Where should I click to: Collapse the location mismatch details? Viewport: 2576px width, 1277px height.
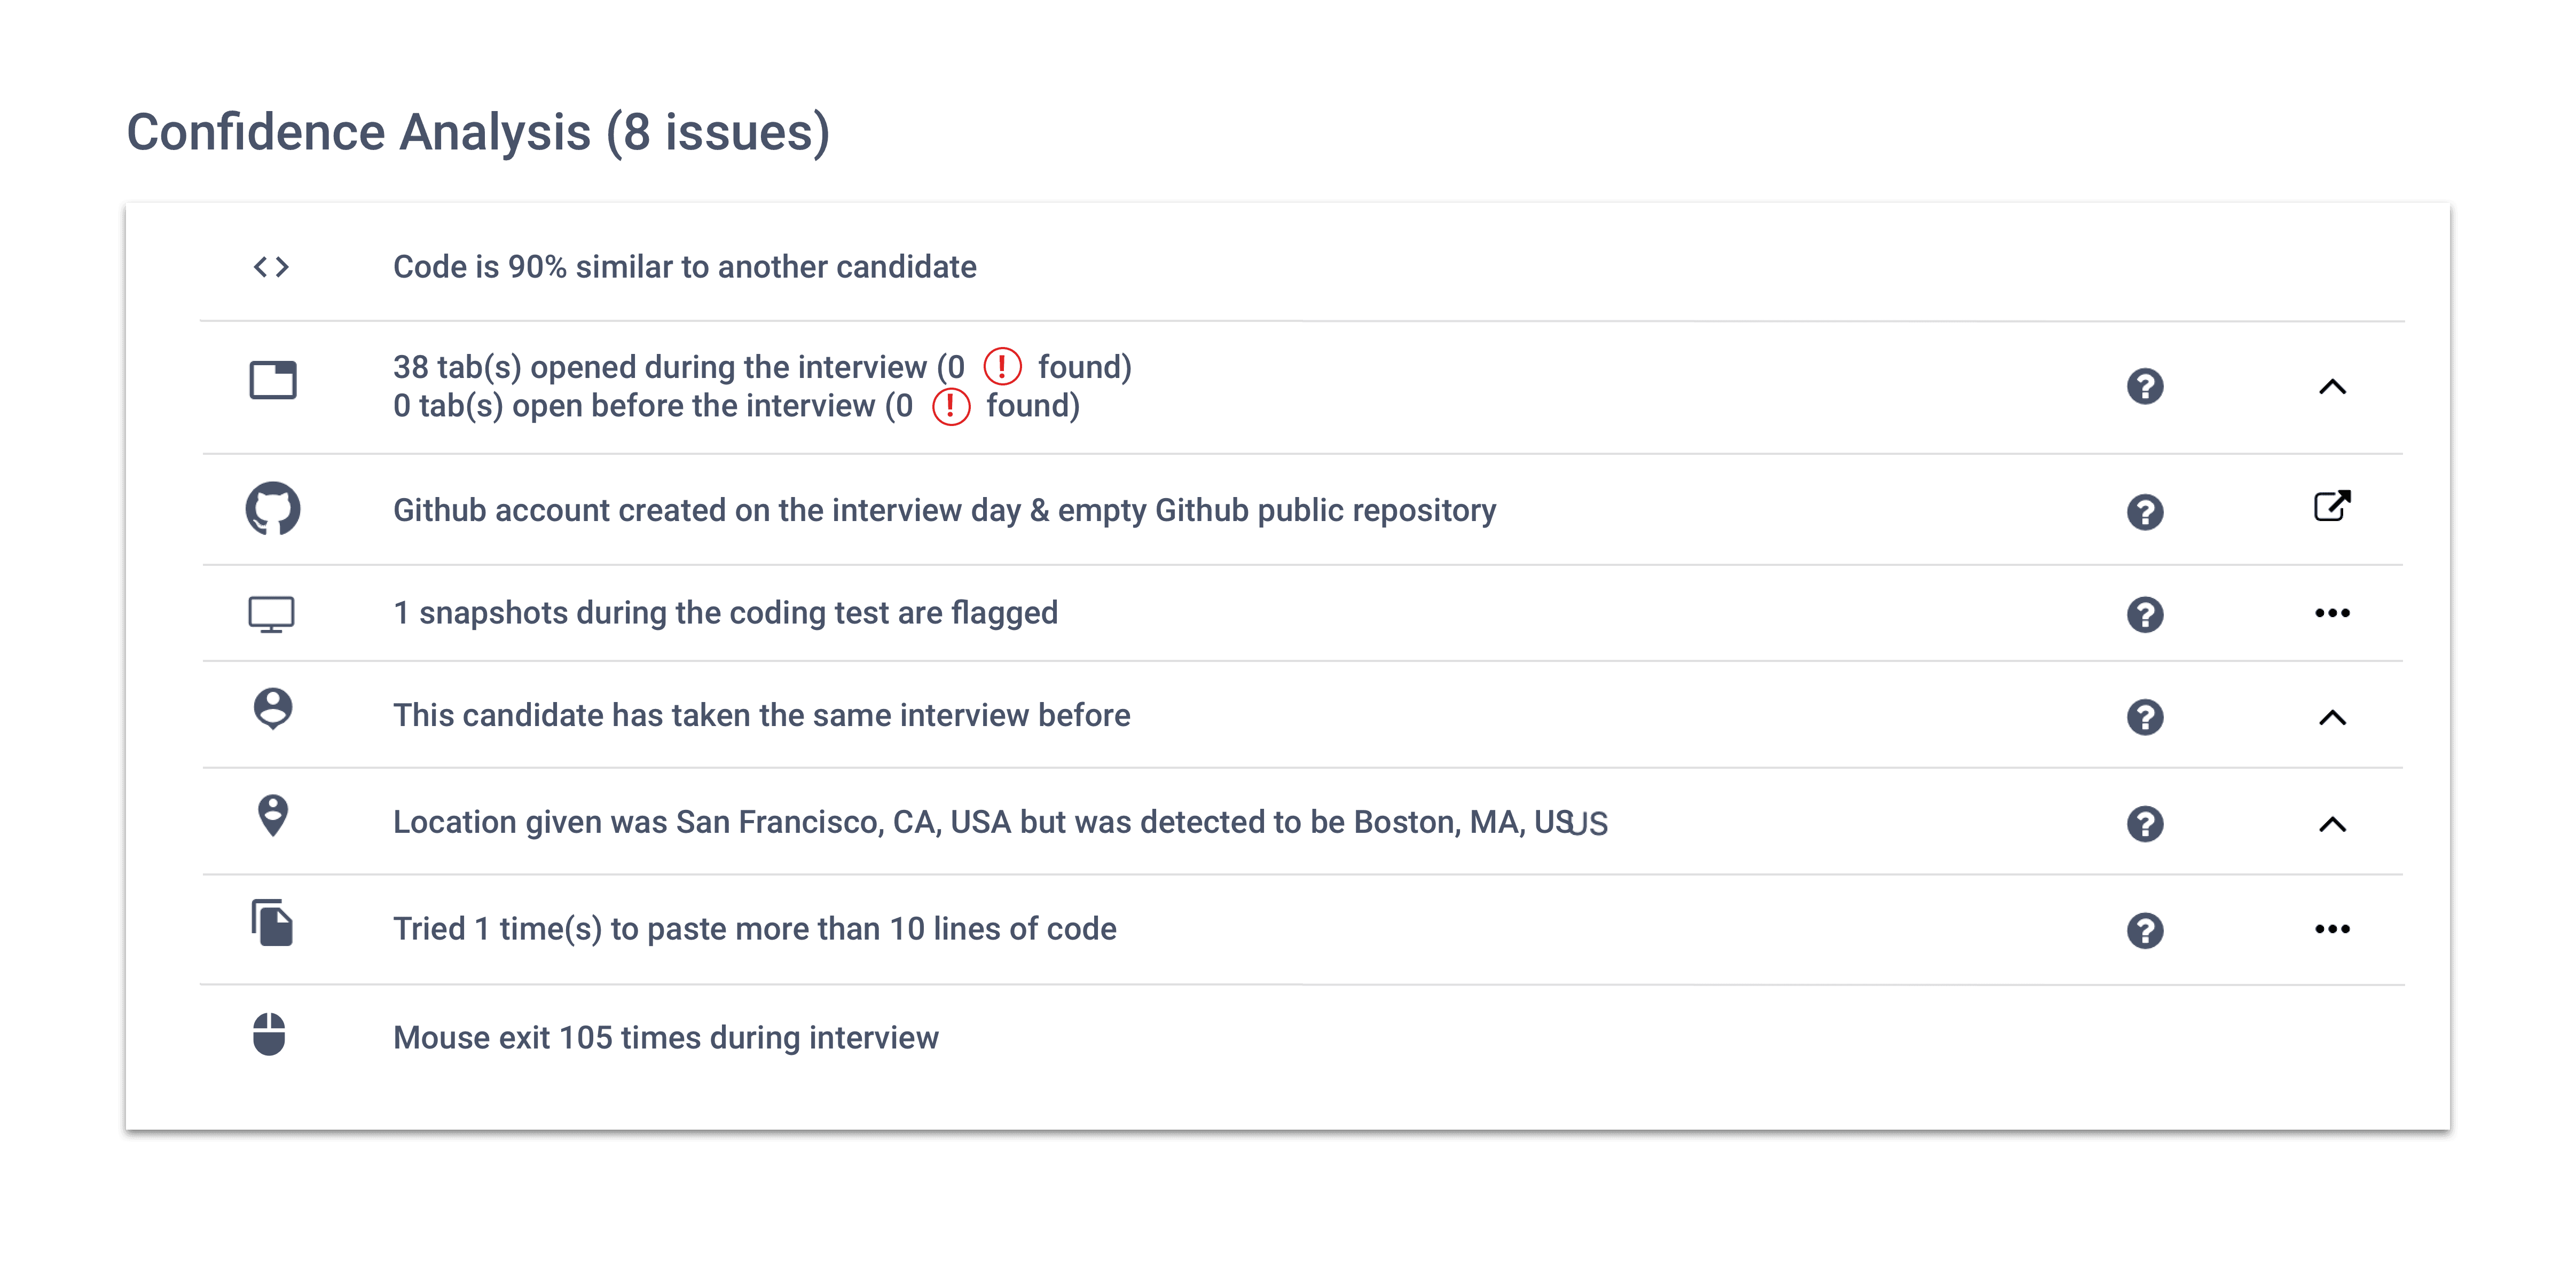[x=2333, y=824]
